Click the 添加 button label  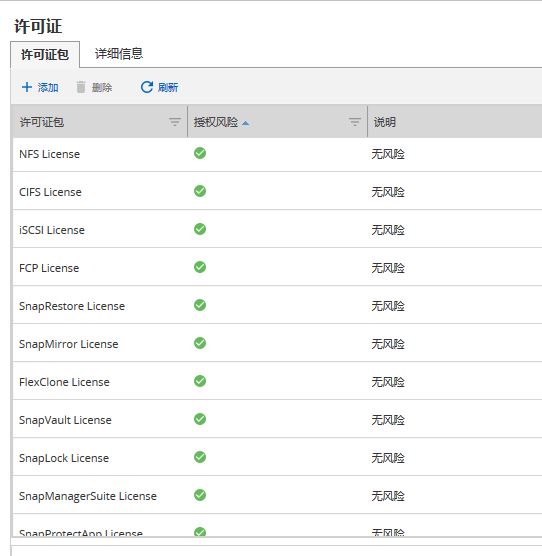(48, 87)
